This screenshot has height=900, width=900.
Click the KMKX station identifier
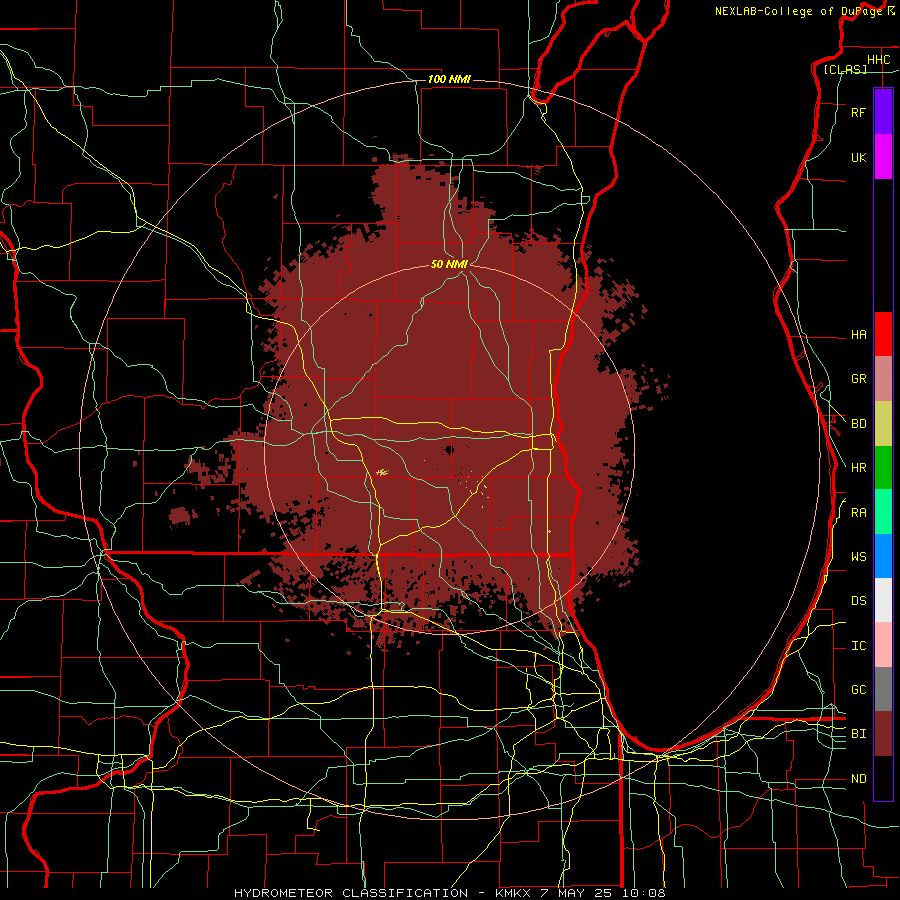point(513,893)
